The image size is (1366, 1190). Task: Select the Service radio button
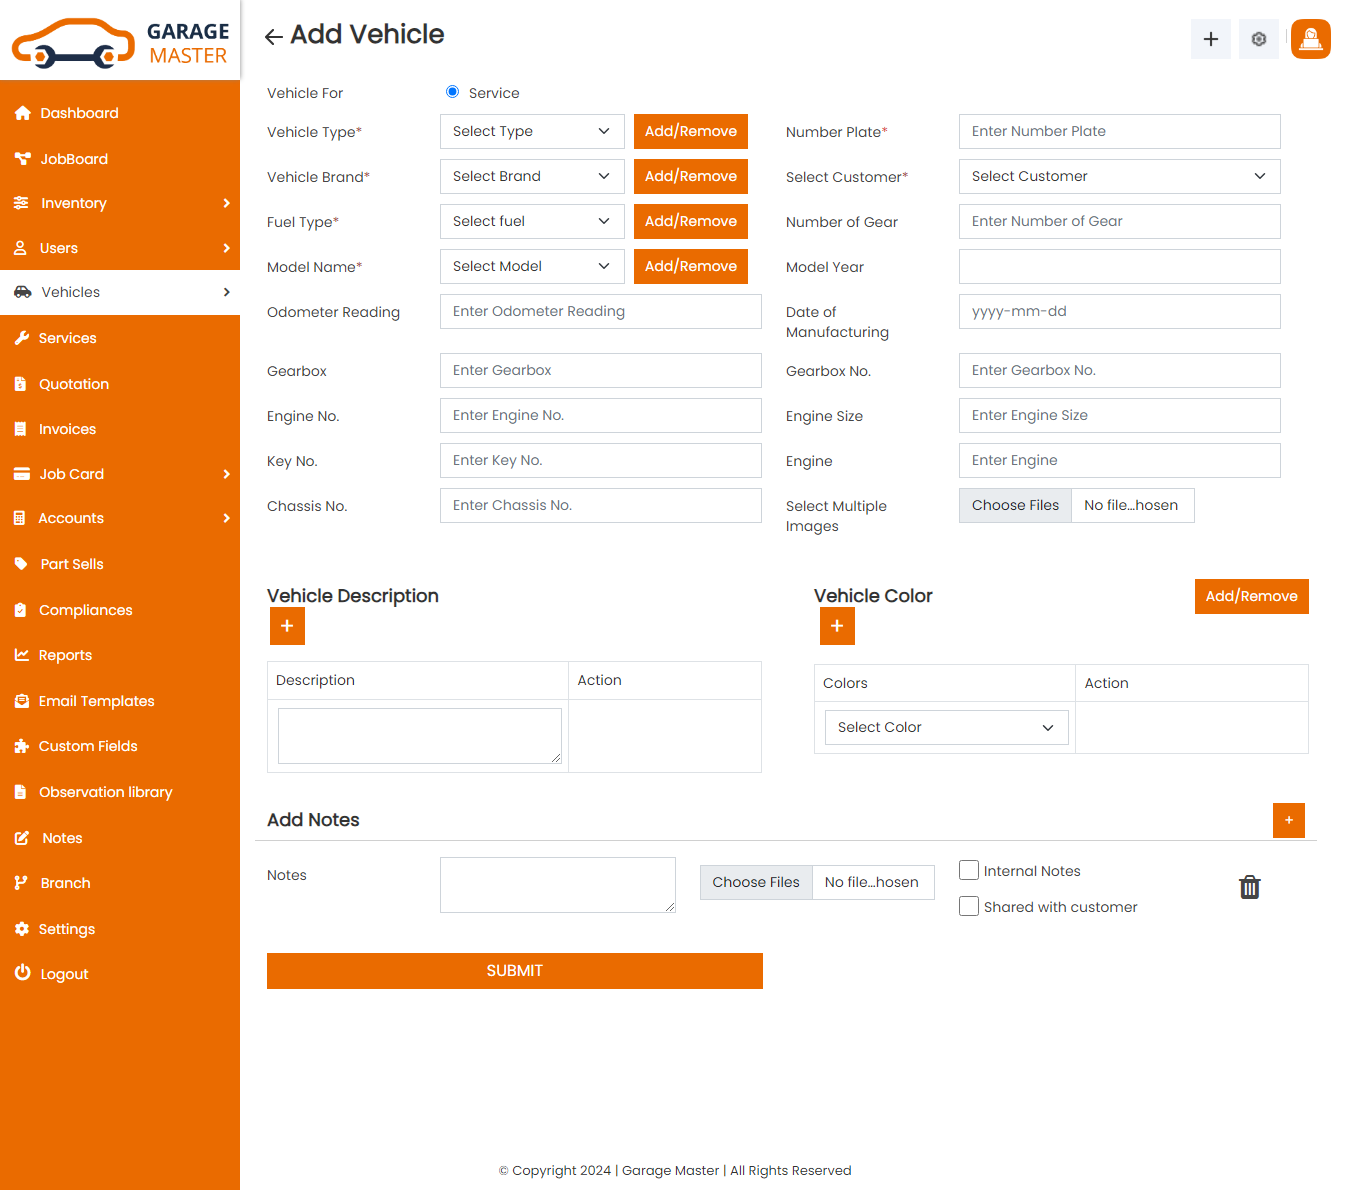point(453,92)
